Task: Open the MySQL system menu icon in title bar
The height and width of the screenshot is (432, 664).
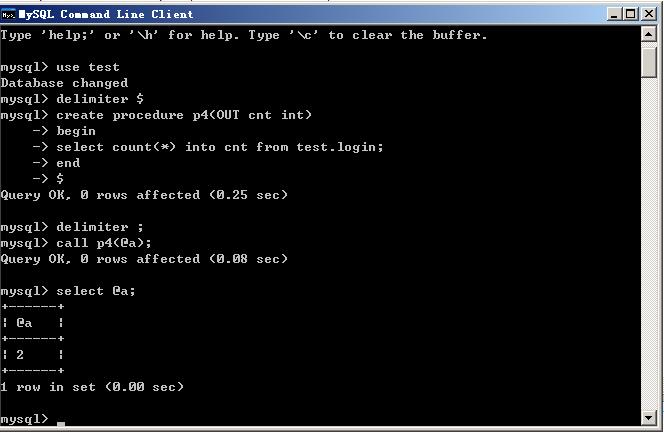Action: [x=8, y=15]
